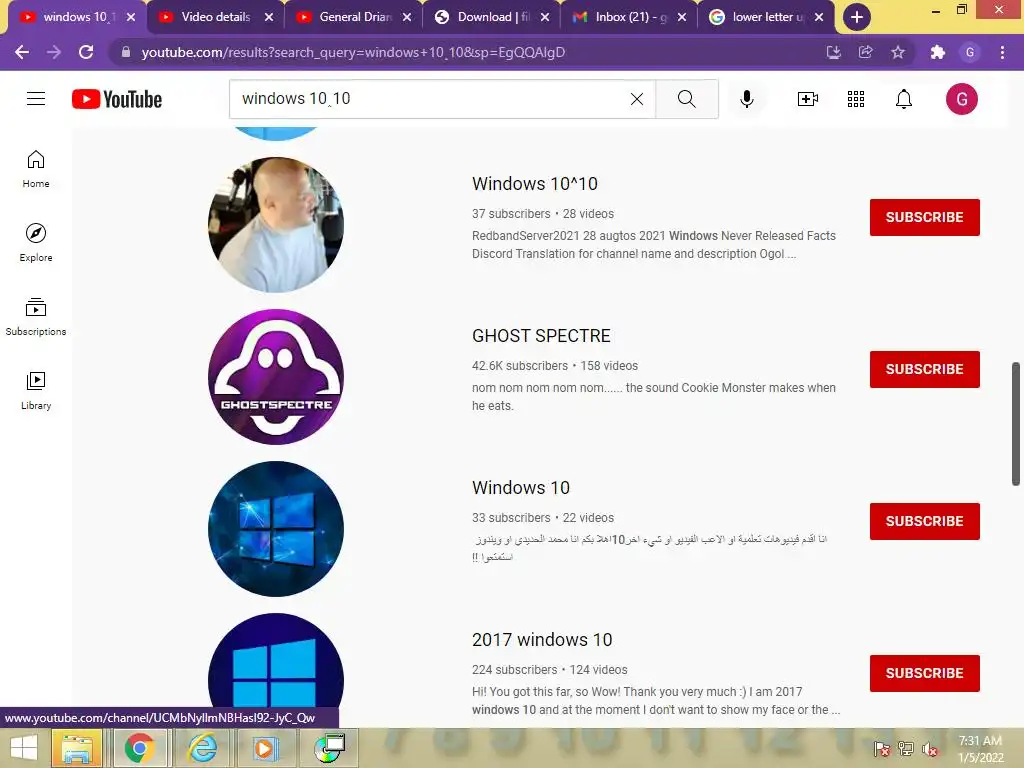The image size is (1024, 768).
Task: Subscribe to the Windows 10 channel
Action: coord(924,521)
